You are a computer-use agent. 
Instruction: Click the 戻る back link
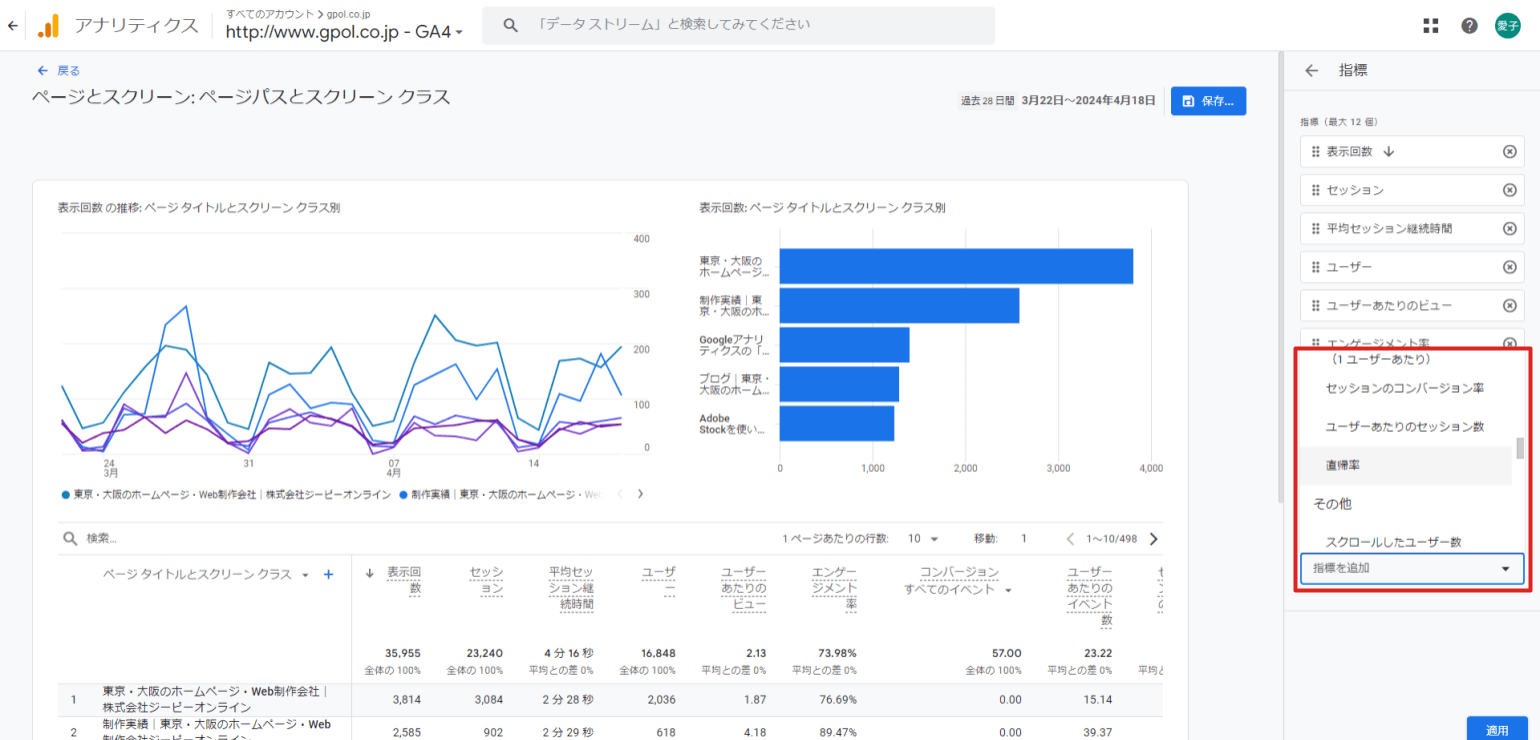click(x=58, y=71)
